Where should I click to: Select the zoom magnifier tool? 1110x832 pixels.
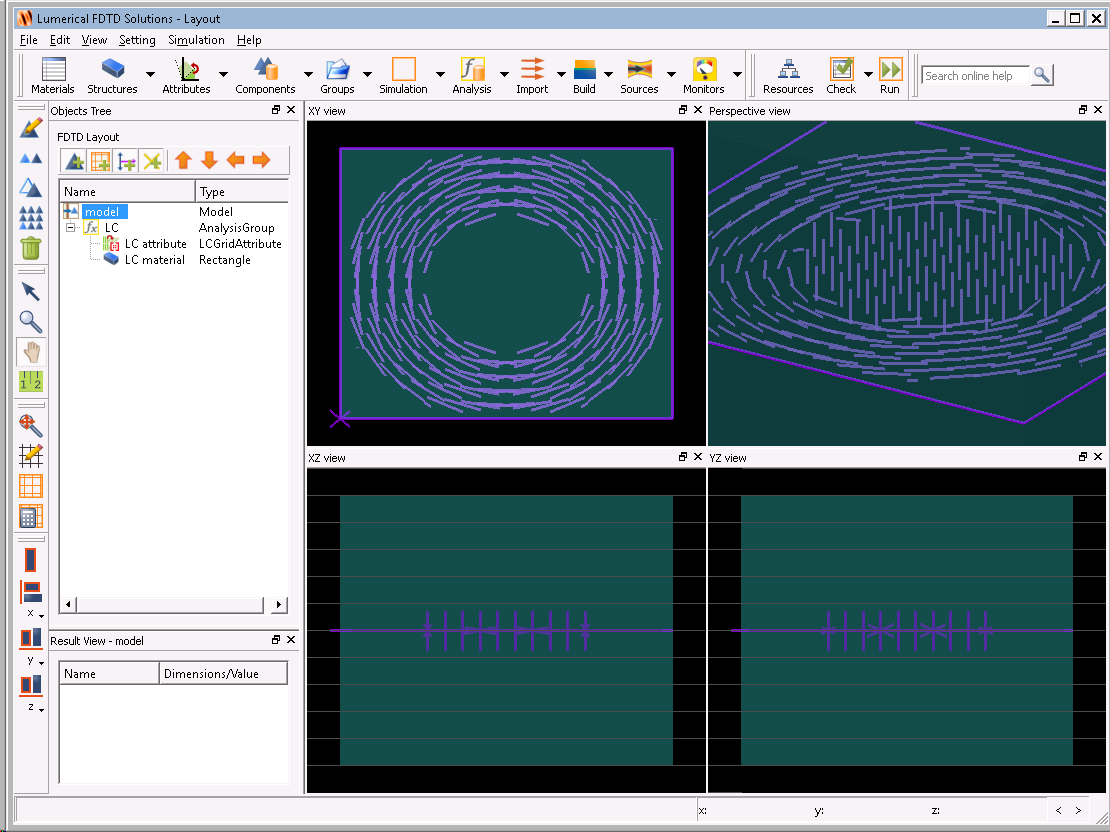coord(30,321)
